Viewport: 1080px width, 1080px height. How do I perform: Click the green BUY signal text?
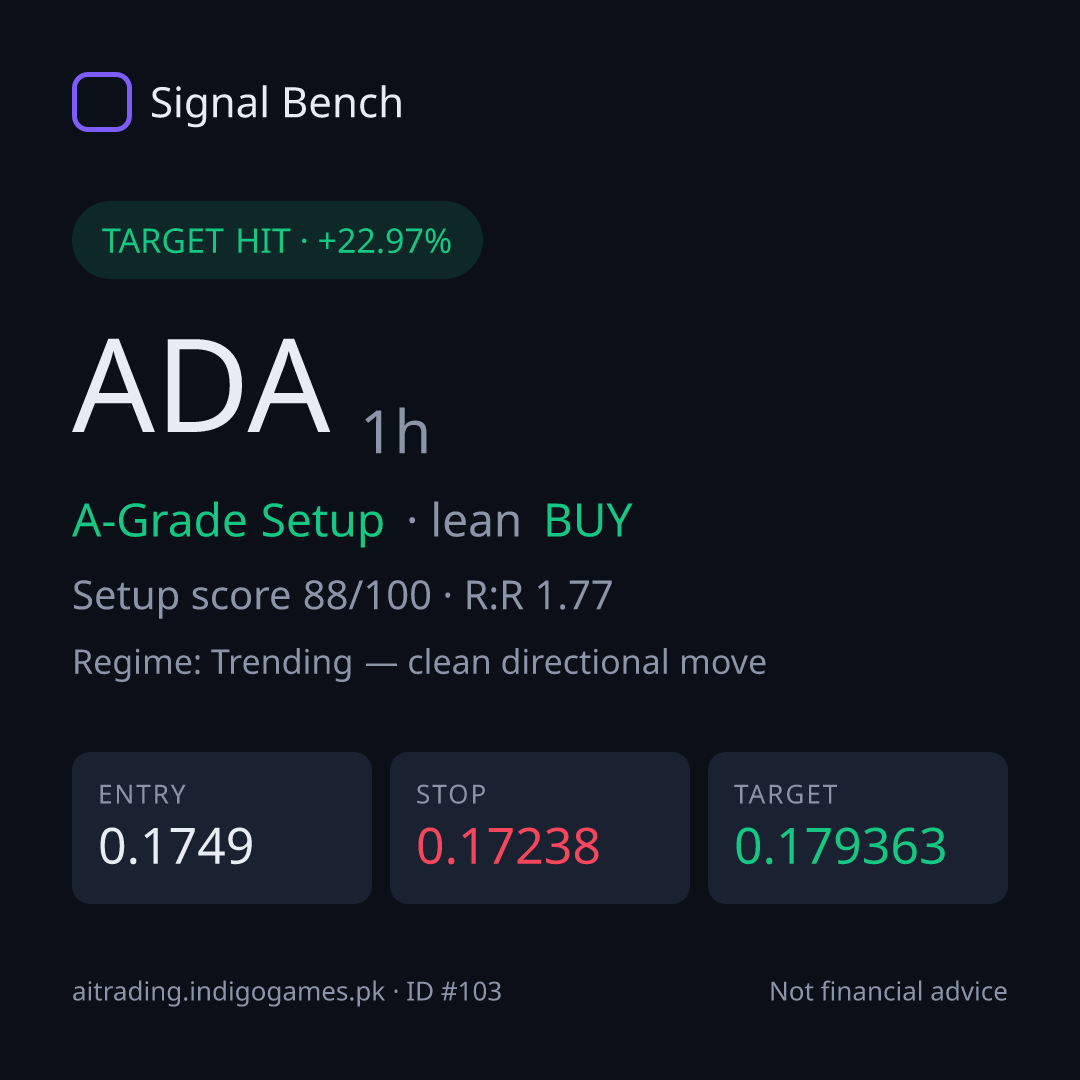tap(588, 520)
